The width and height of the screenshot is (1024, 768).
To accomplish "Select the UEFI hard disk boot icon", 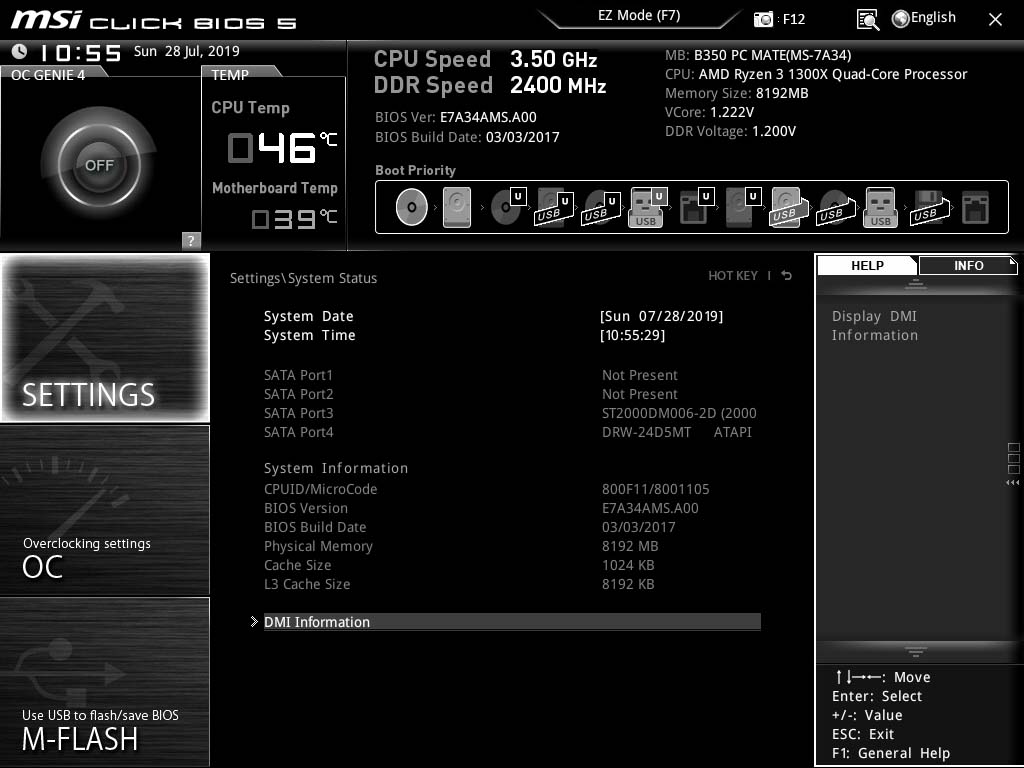I will tap(743, 207).
